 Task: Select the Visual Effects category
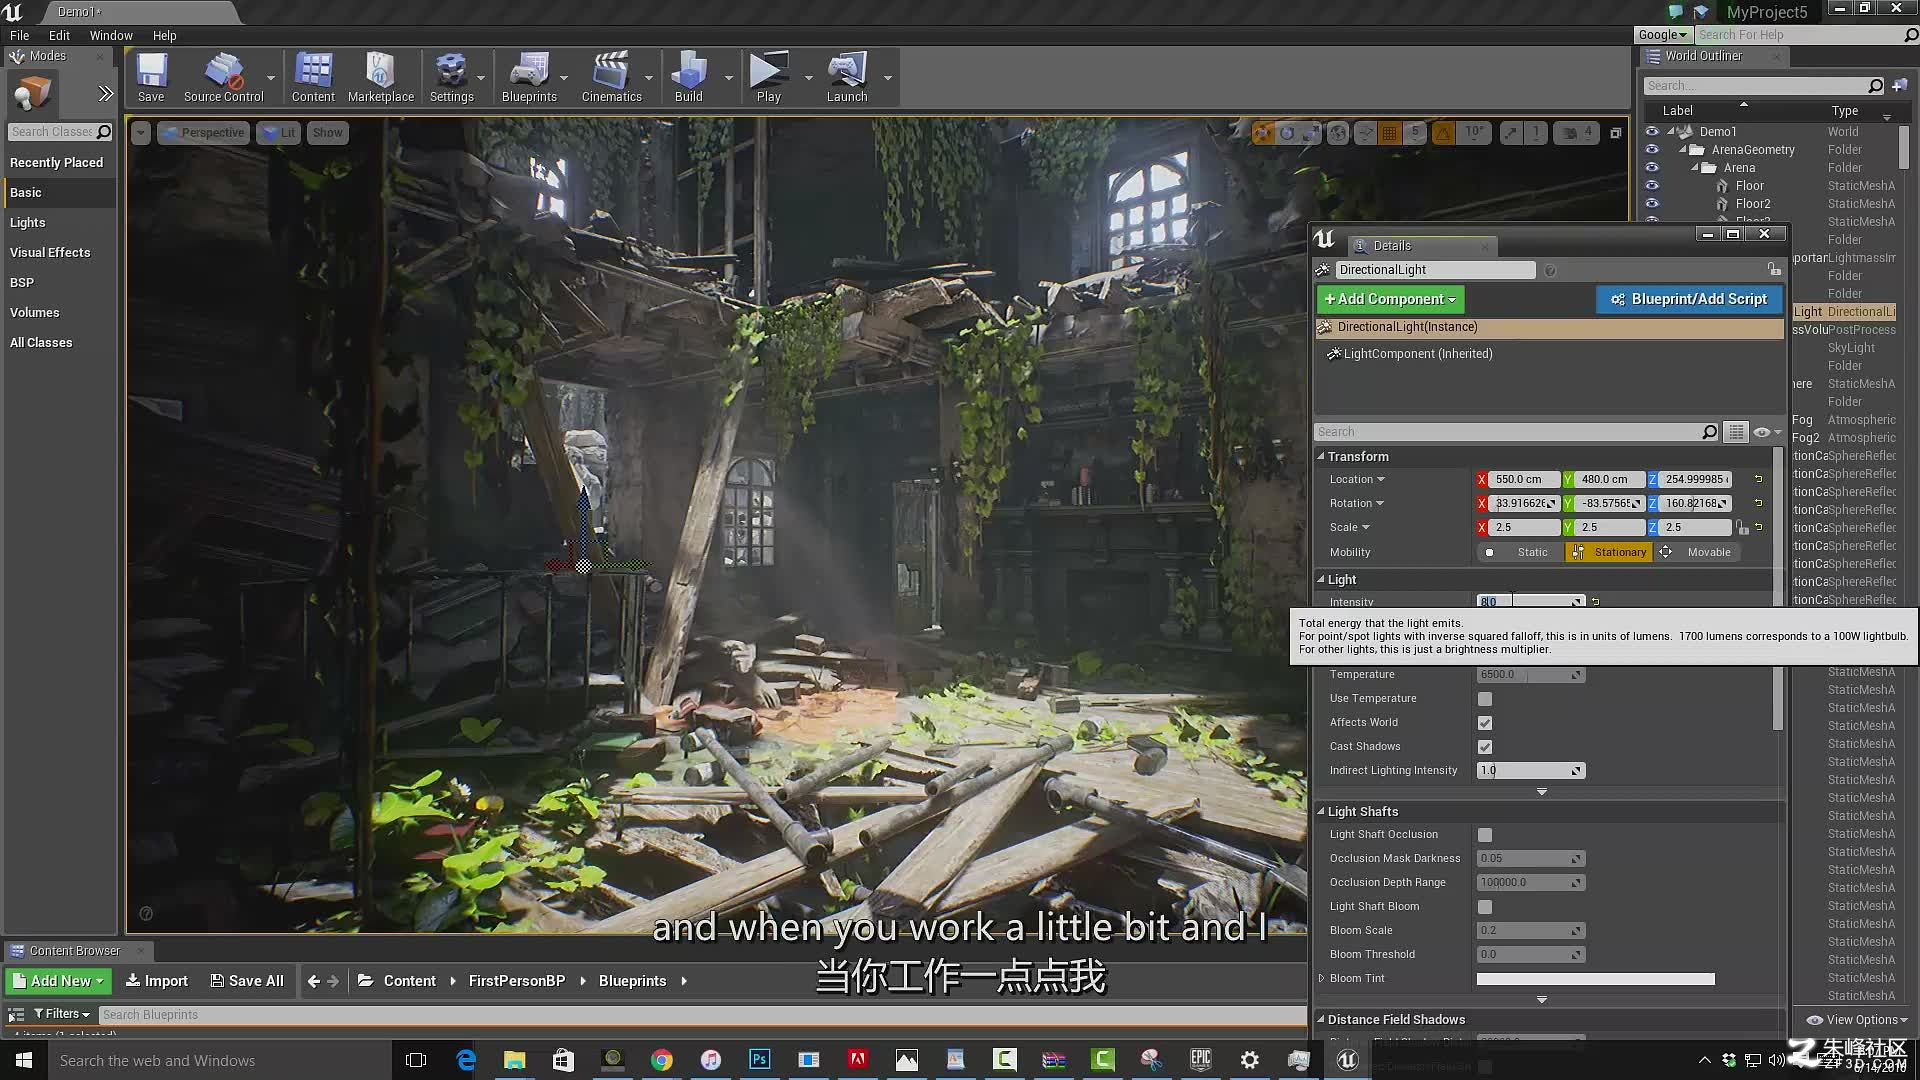(x=60, y=252)
